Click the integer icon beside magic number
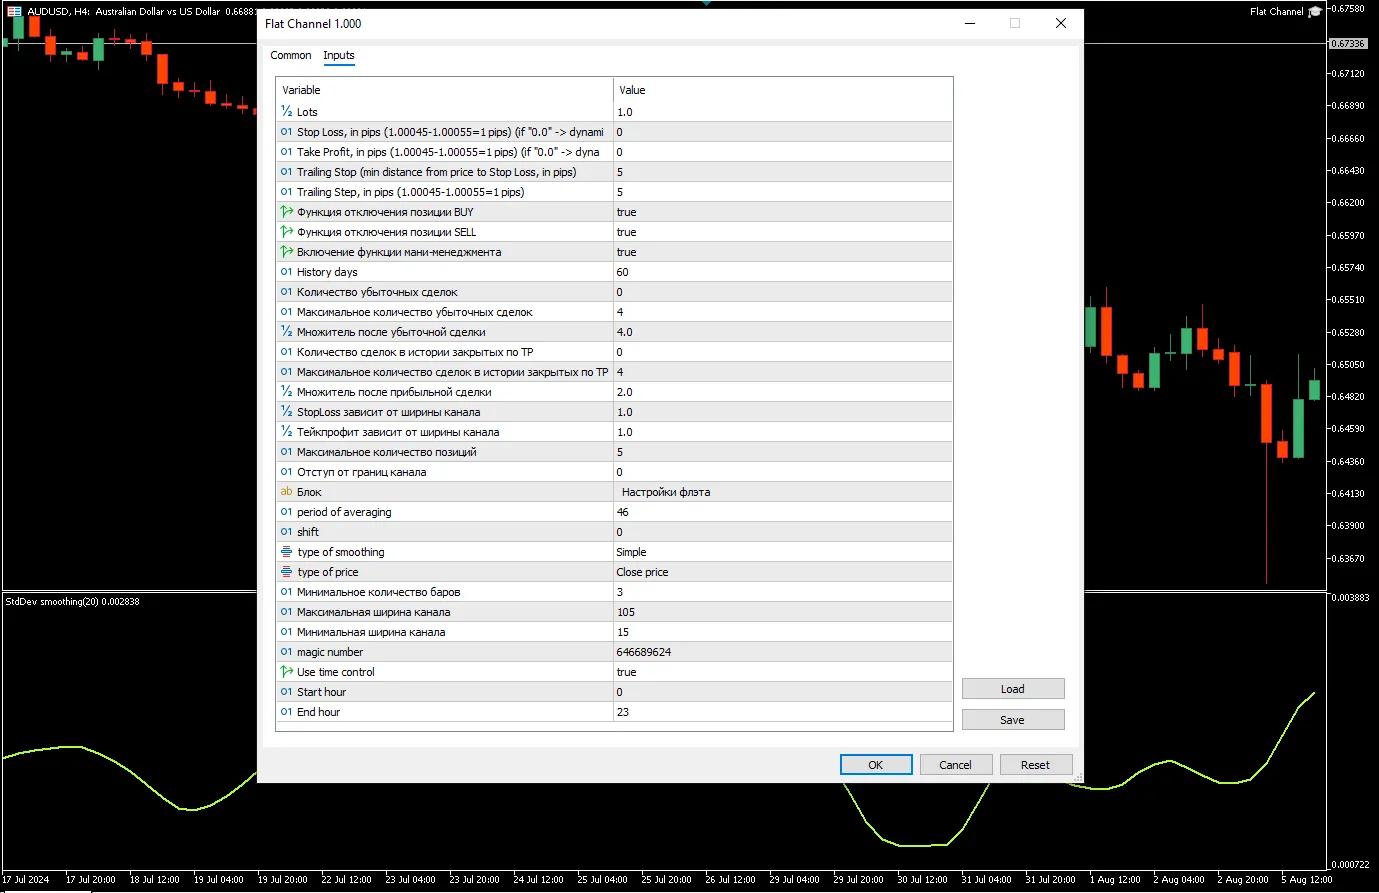 (x=287, y=652)
